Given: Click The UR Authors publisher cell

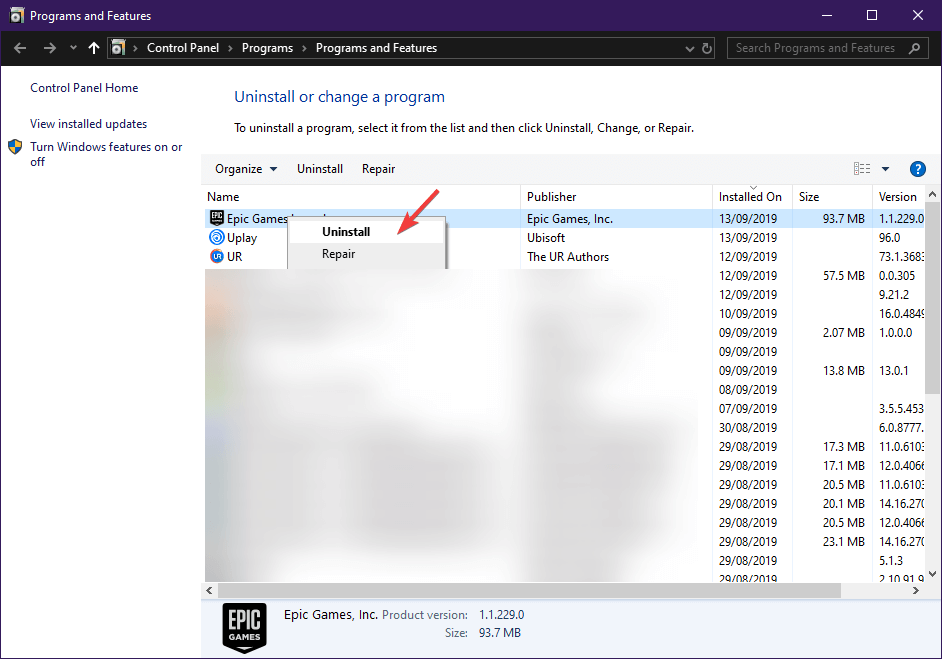Looking at the screenshot, I should (x=568, y=257).
